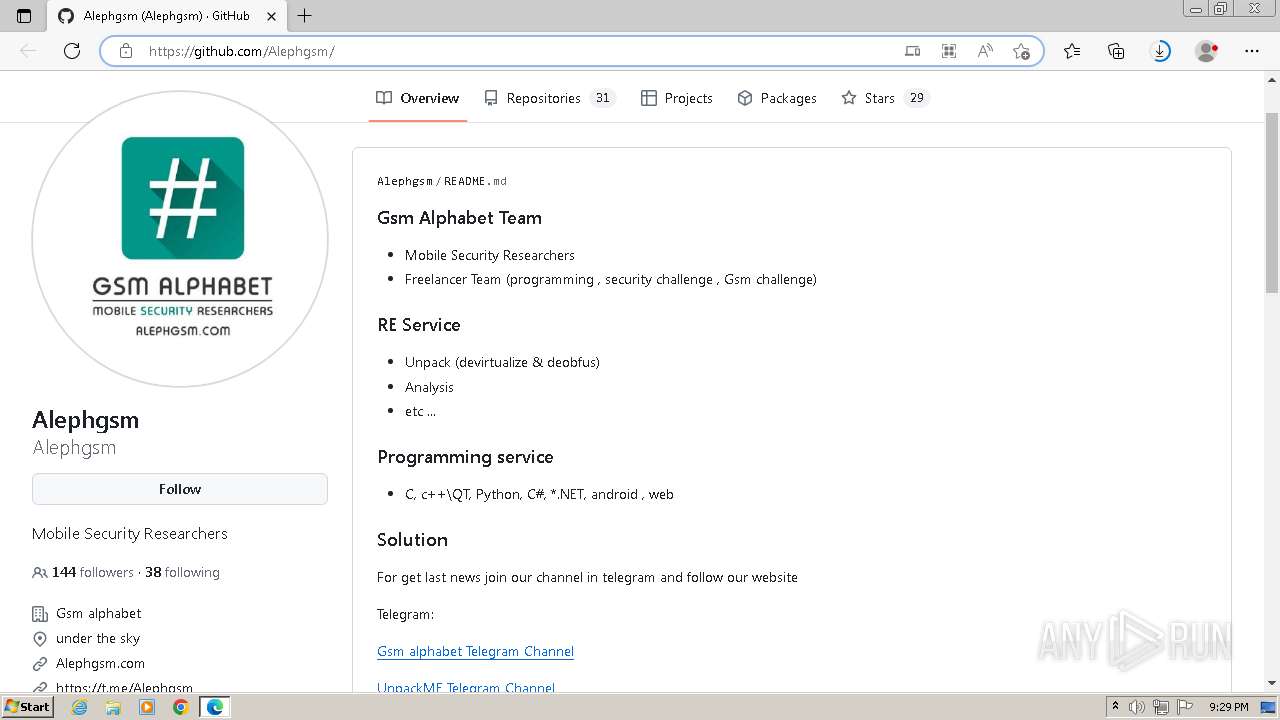Open the Overview tab
1280x720 pixels.
(417, 98)
